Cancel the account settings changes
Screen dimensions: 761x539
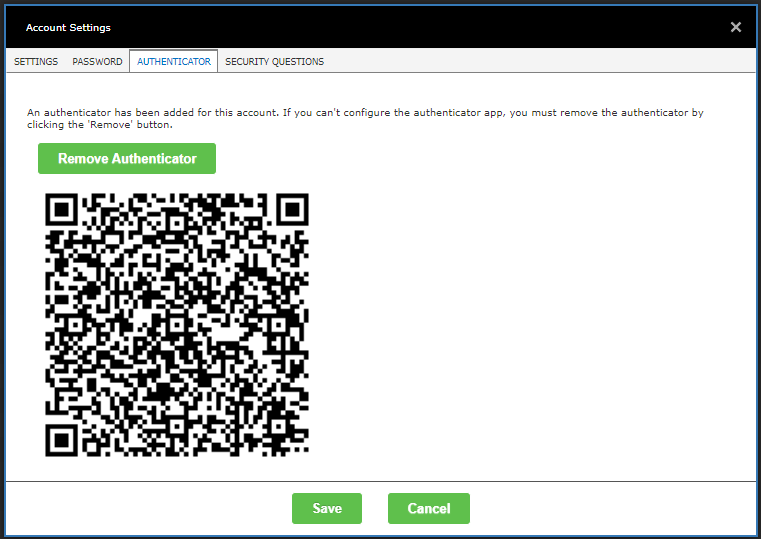(428, 508)
